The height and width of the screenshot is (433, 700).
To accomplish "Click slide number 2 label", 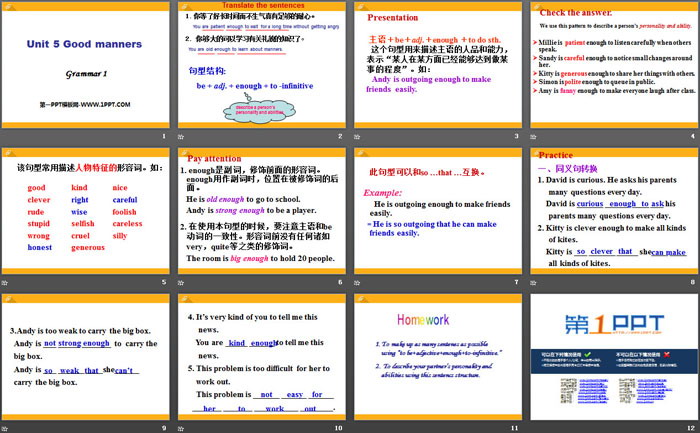I will [340, 136].
